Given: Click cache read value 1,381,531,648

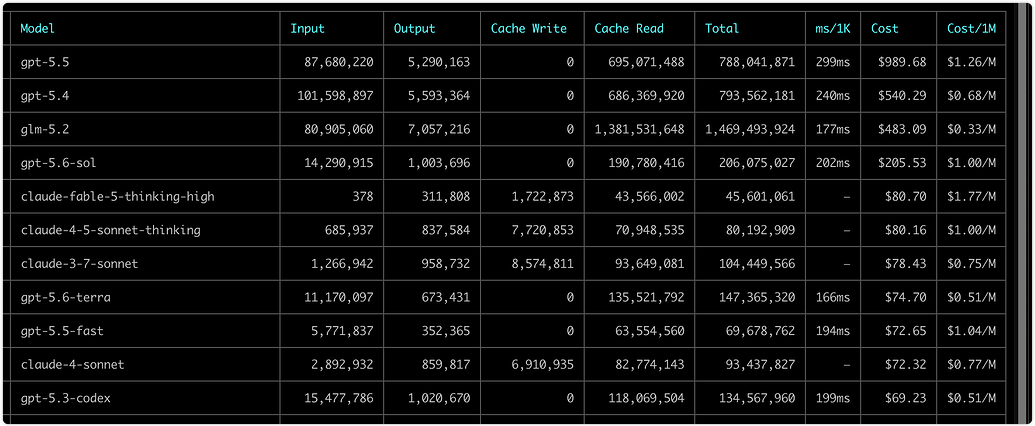Looking at the screenshot, I should tap(640, 129).
